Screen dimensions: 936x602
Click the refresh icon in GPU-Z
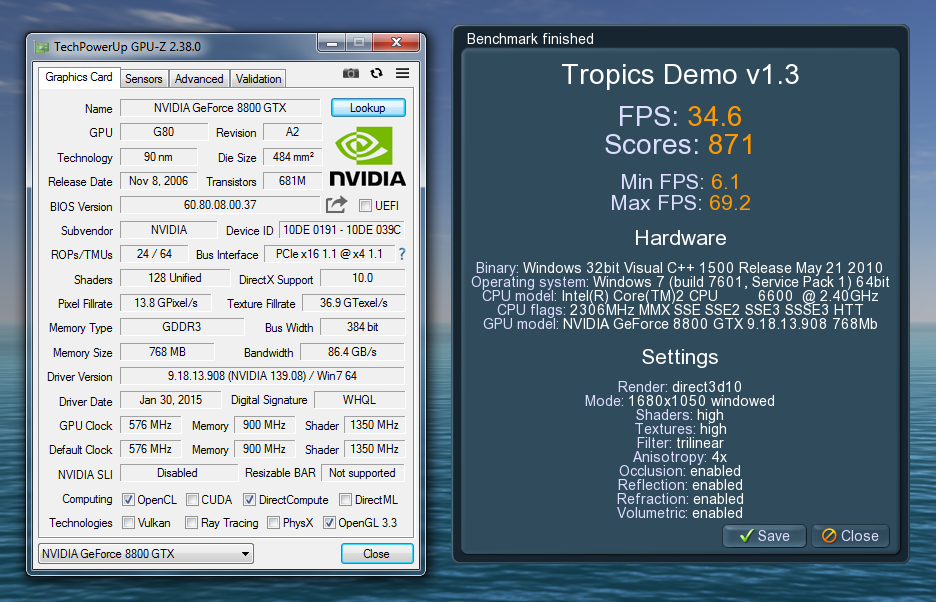pos(376,73)
